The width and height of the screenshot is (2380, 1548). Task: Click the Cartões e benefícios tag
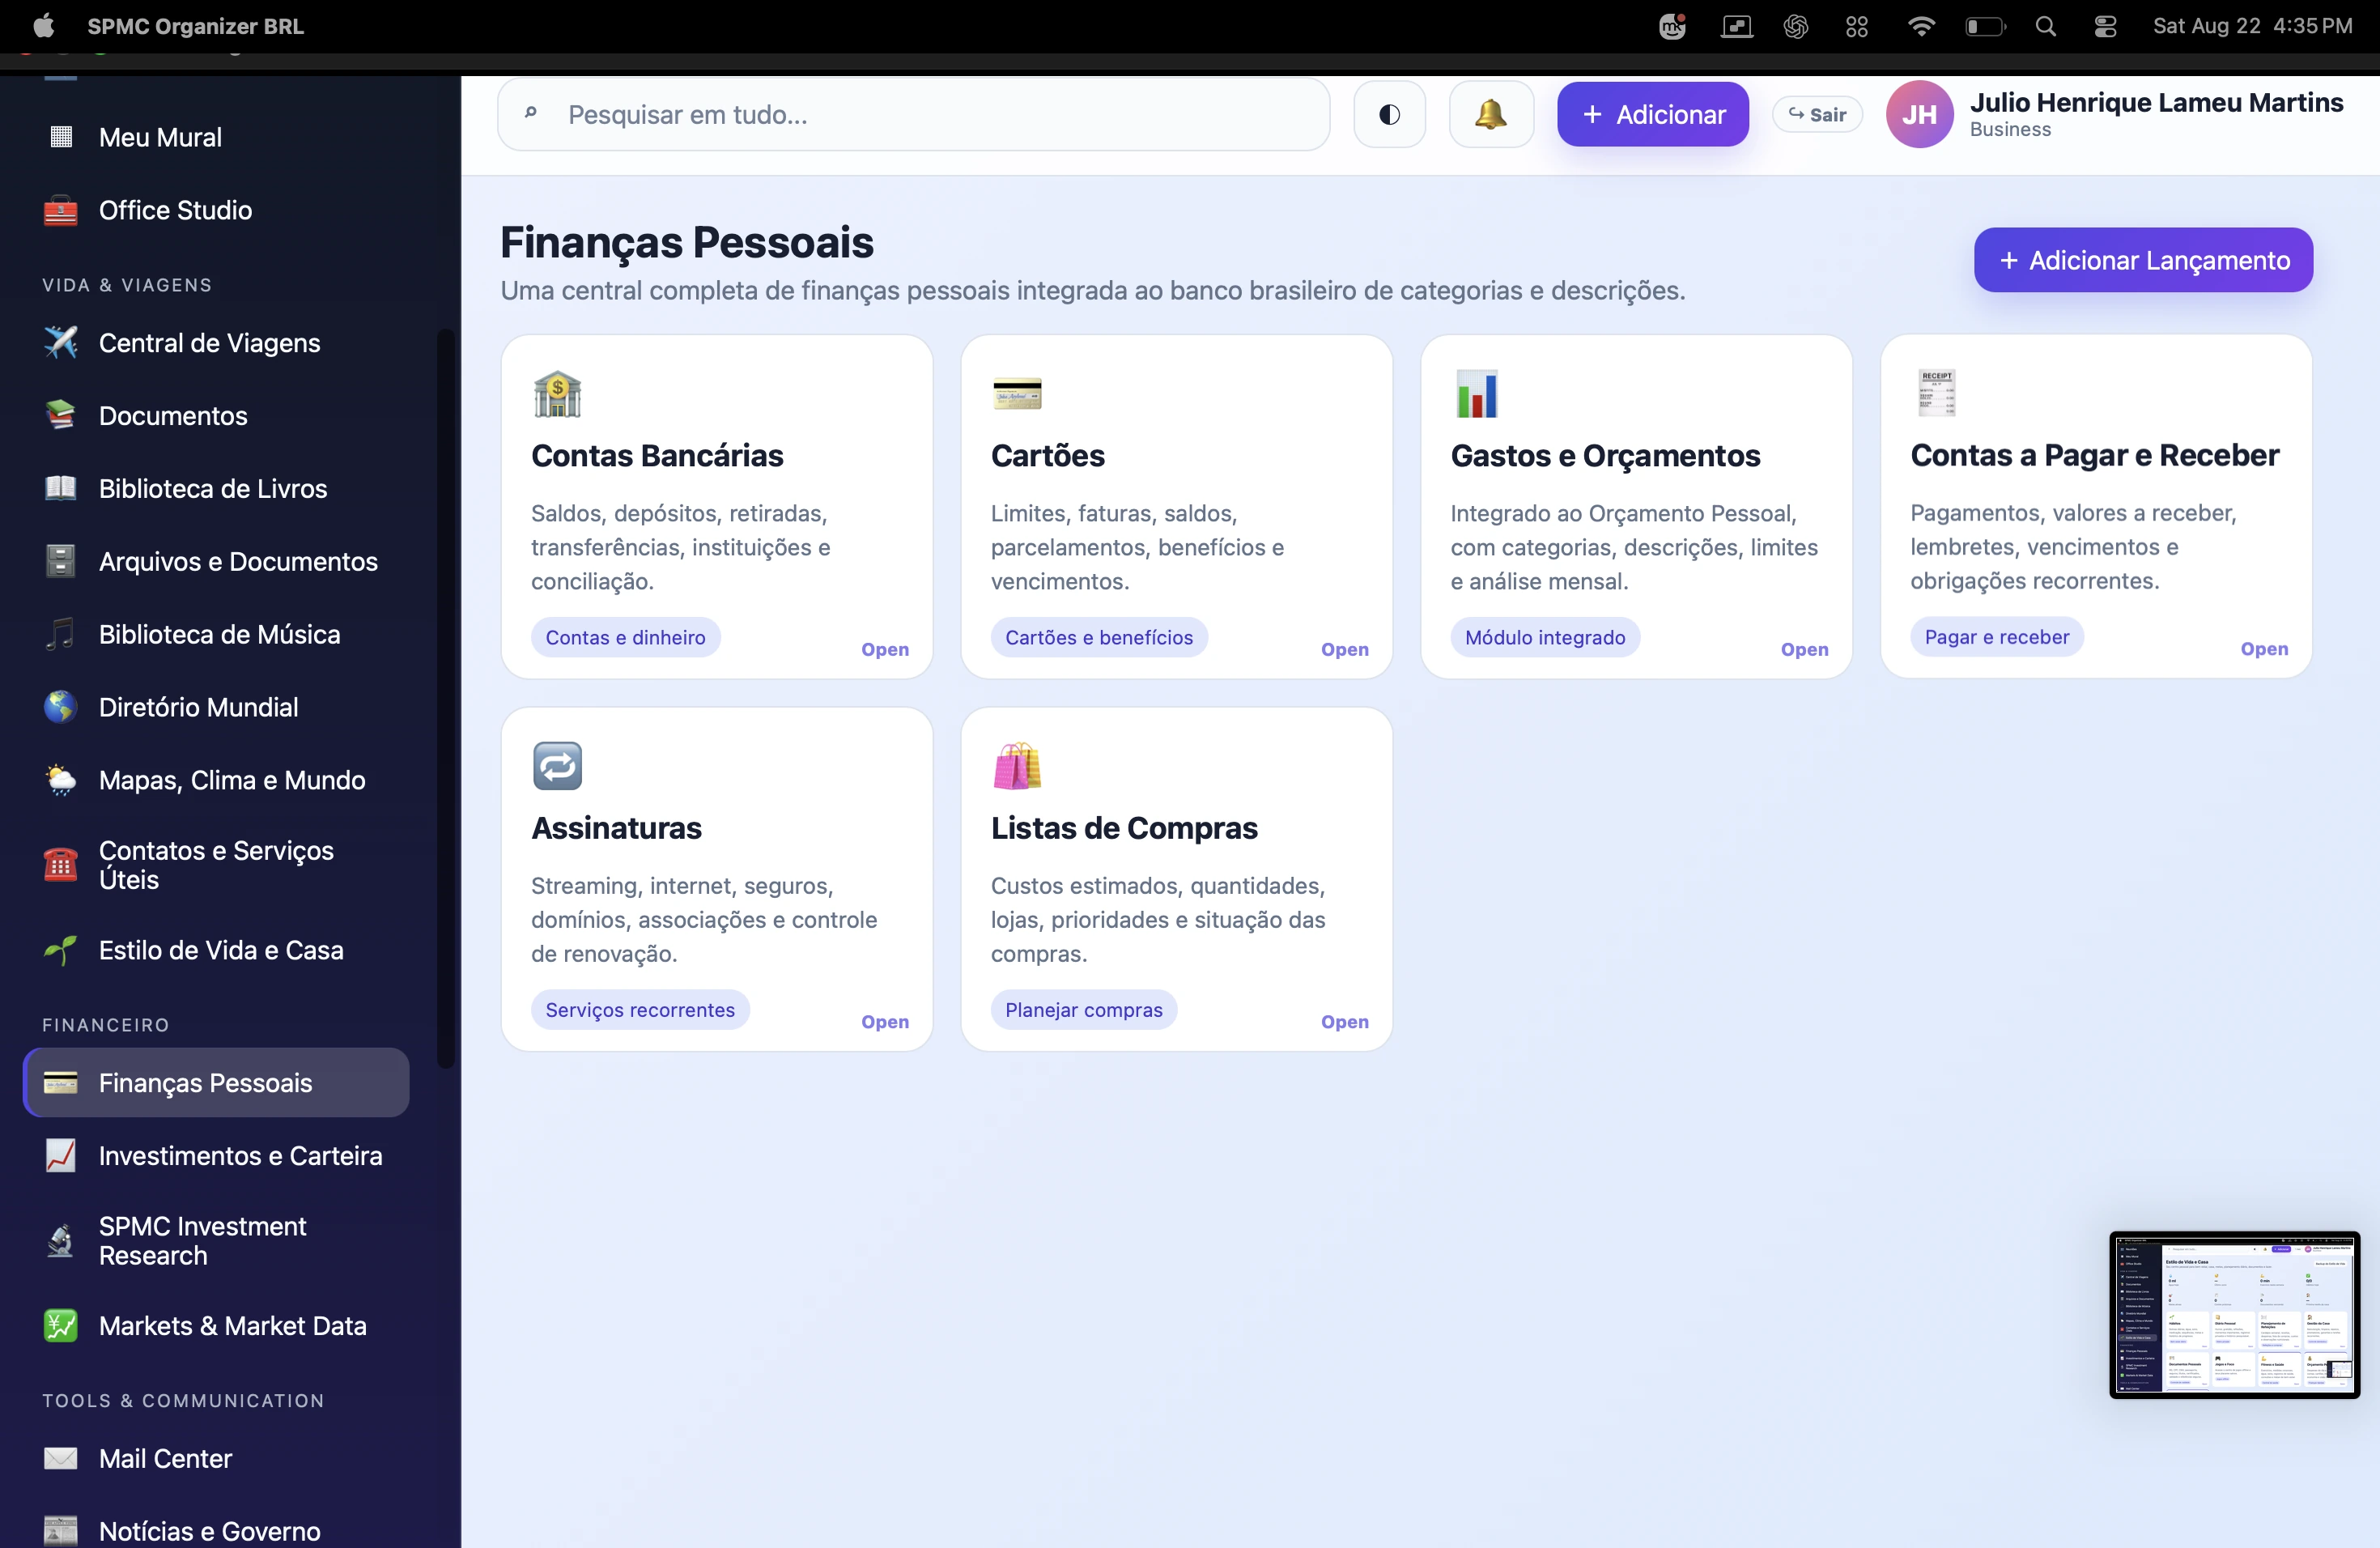pyautogui.click(x=1100, y=638)
